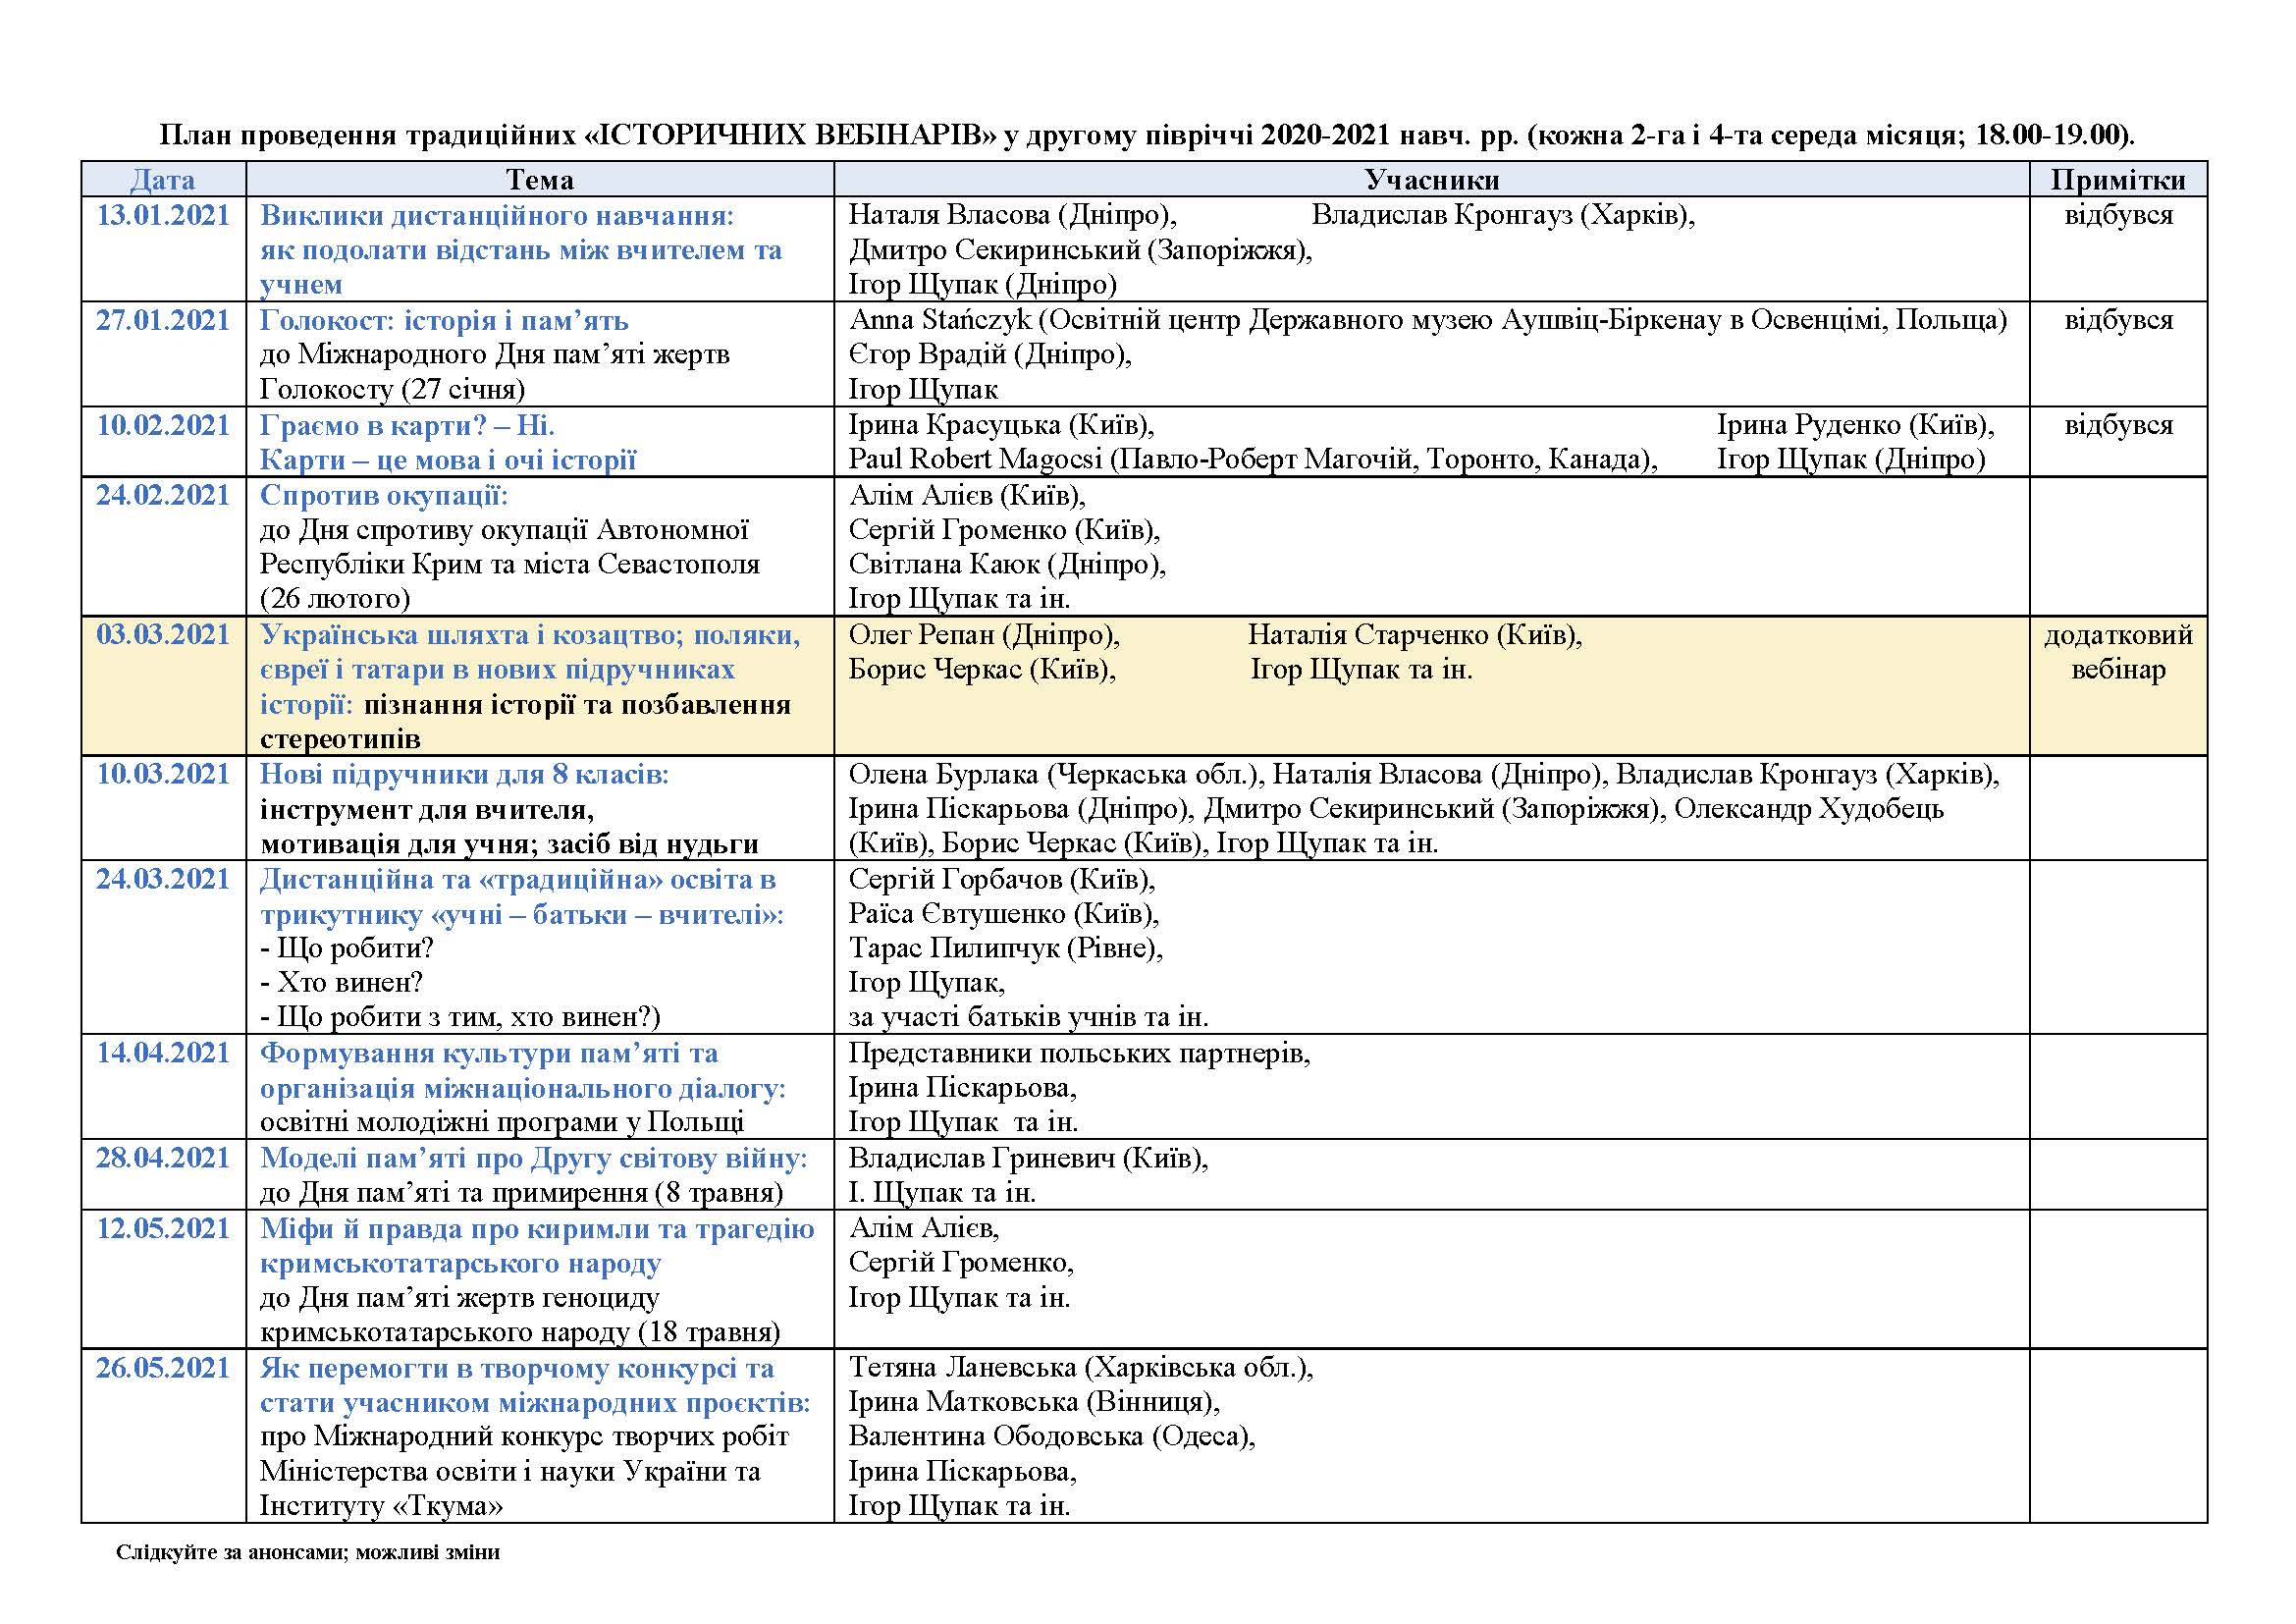This screenshot has height=1624, width=2296.
Task: Click the "Учасники" column header
Action: [1432, 180]
